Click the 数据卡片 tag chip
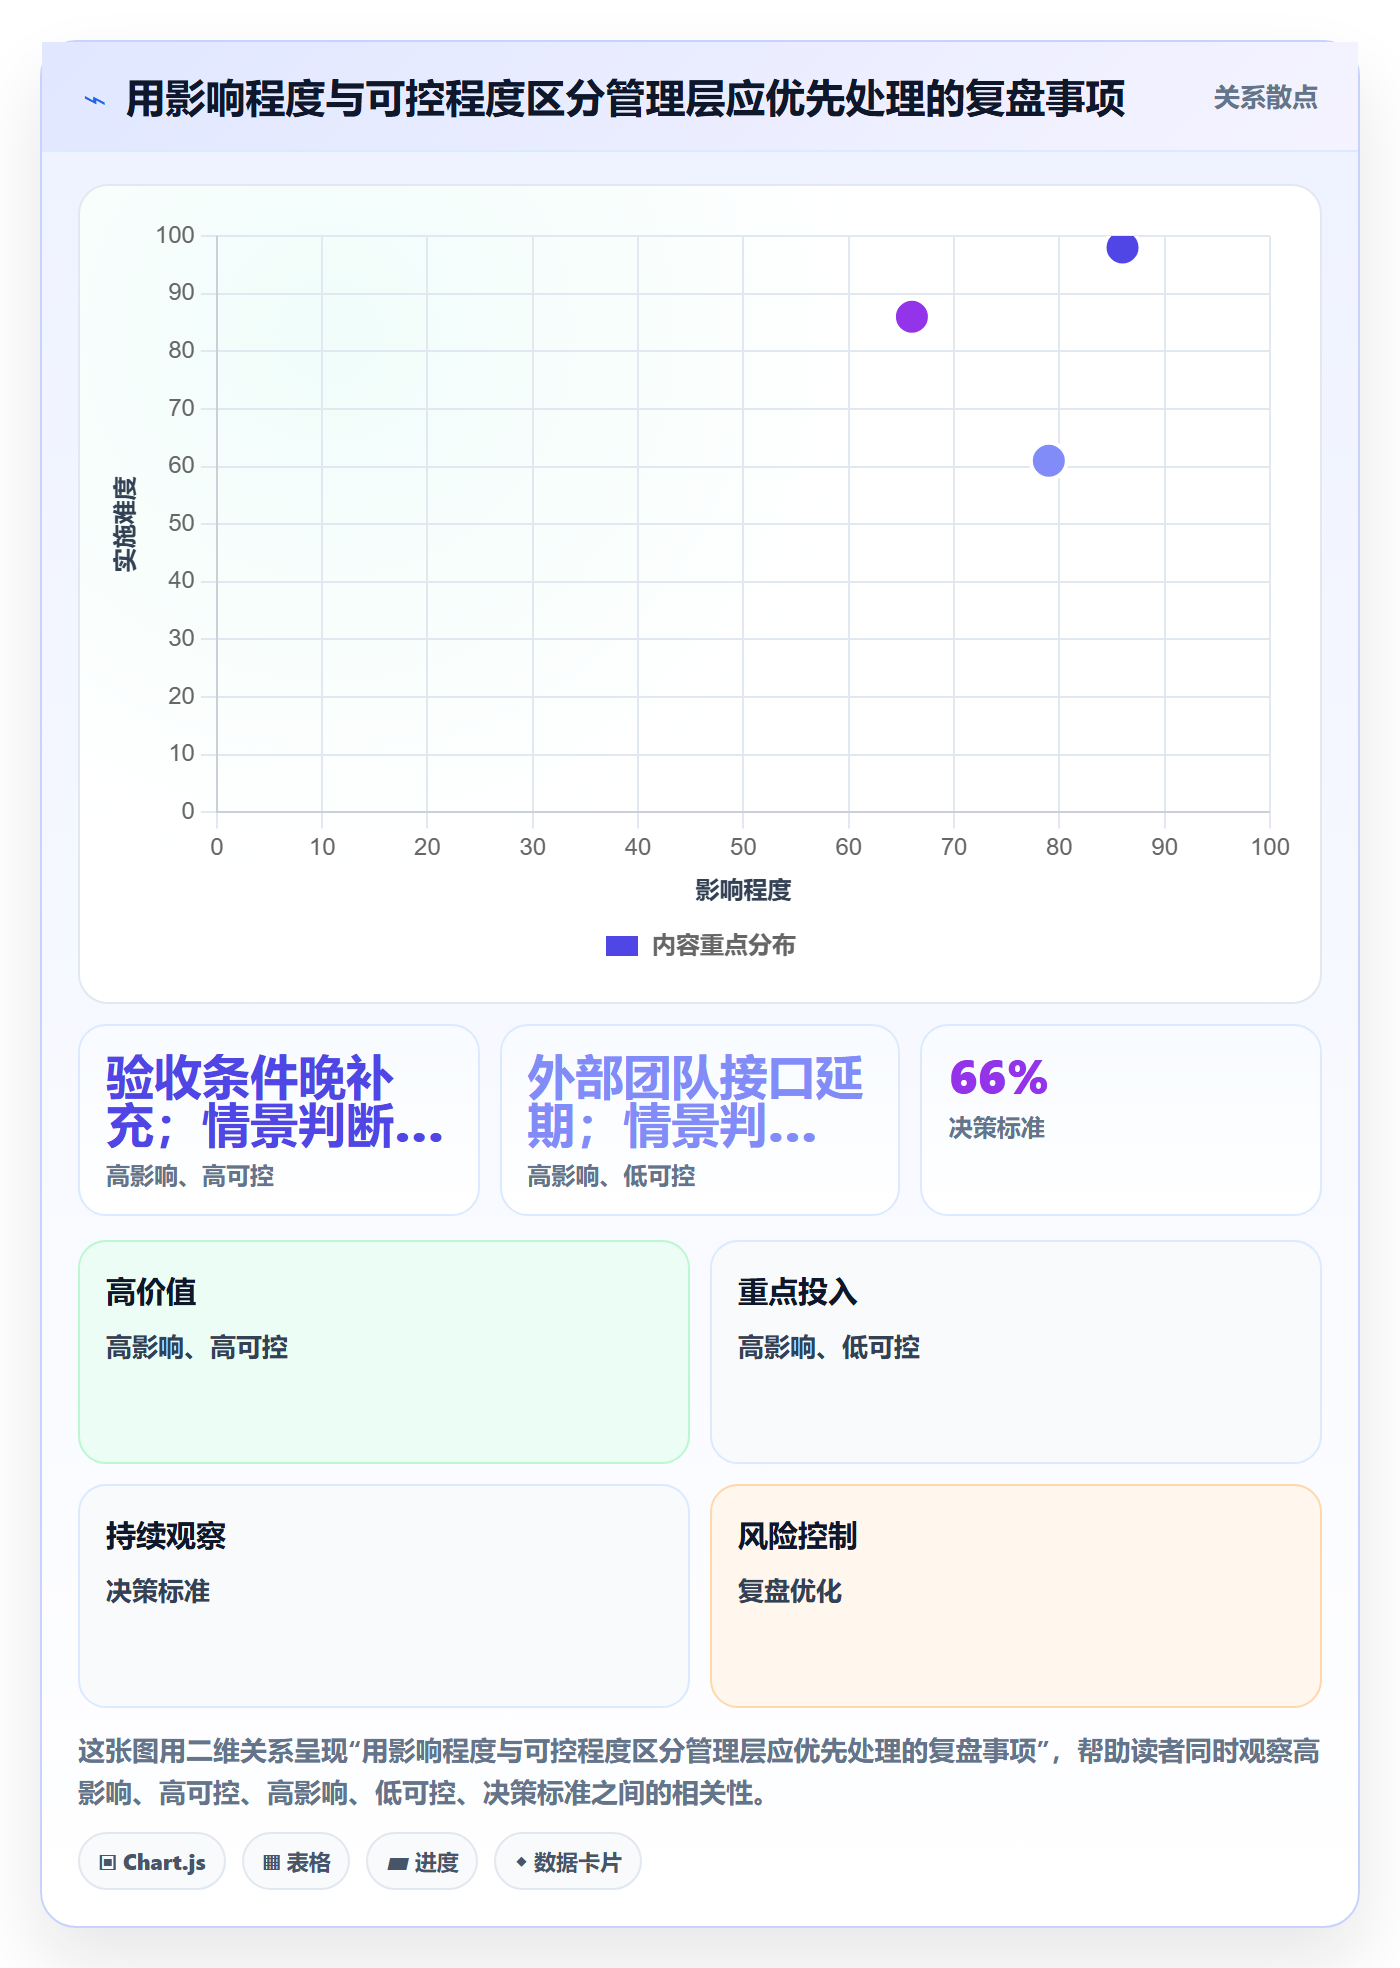 tap(568, 1862)
